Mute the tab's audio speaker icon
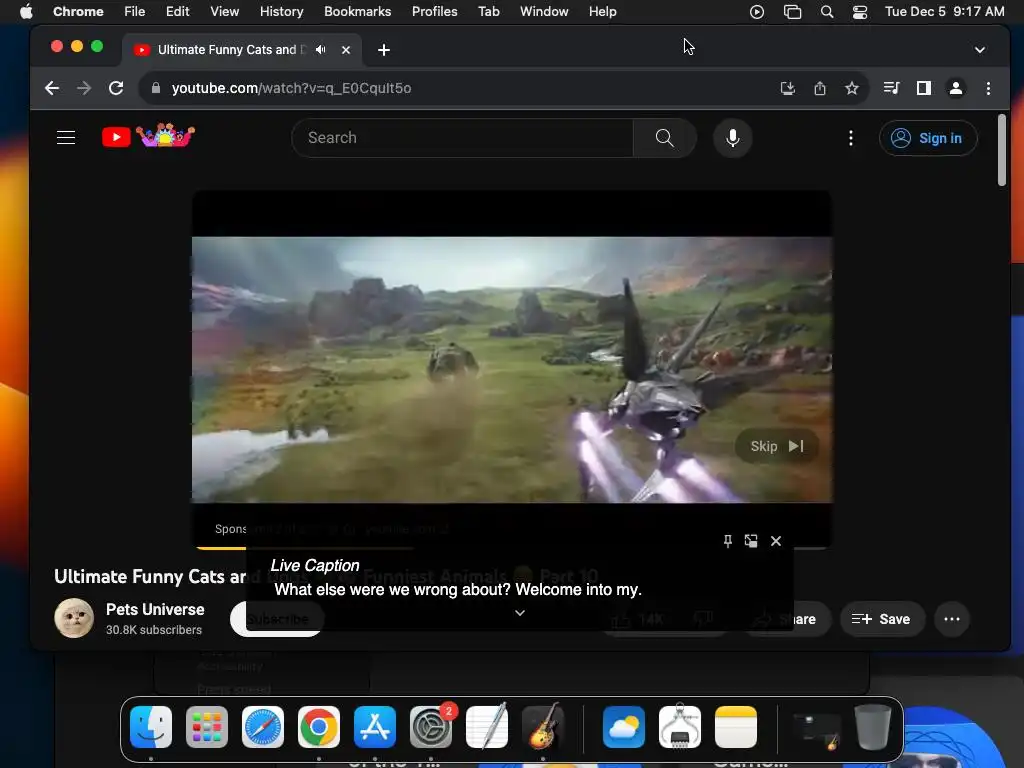Viewport: 1024px width, 768px height. coord(320,50)
